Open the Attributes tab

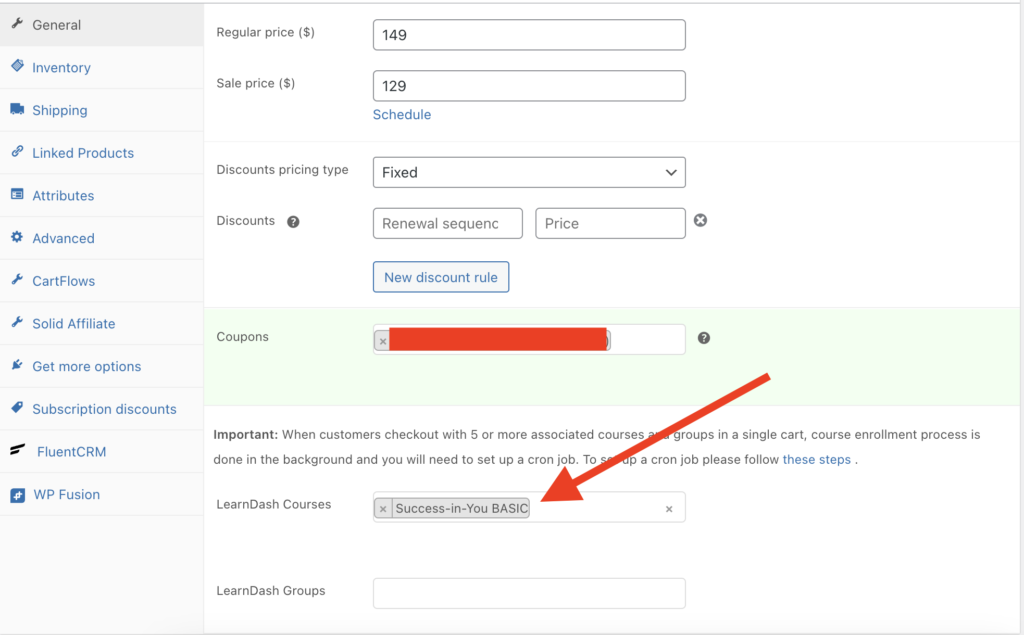[x=63, y=195]
